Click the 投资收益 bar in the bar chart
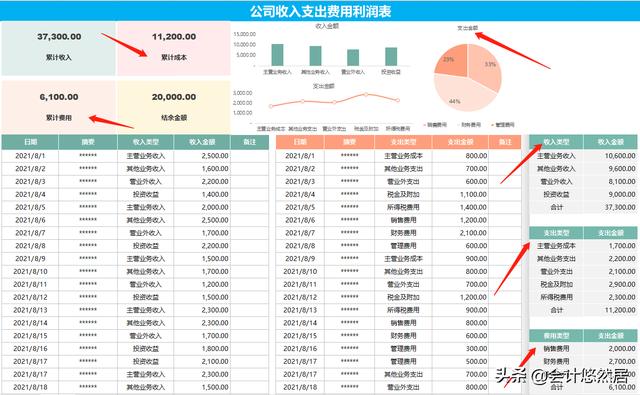Image resolution: width=640 pixels, height=395 pixels. (391, 57)
